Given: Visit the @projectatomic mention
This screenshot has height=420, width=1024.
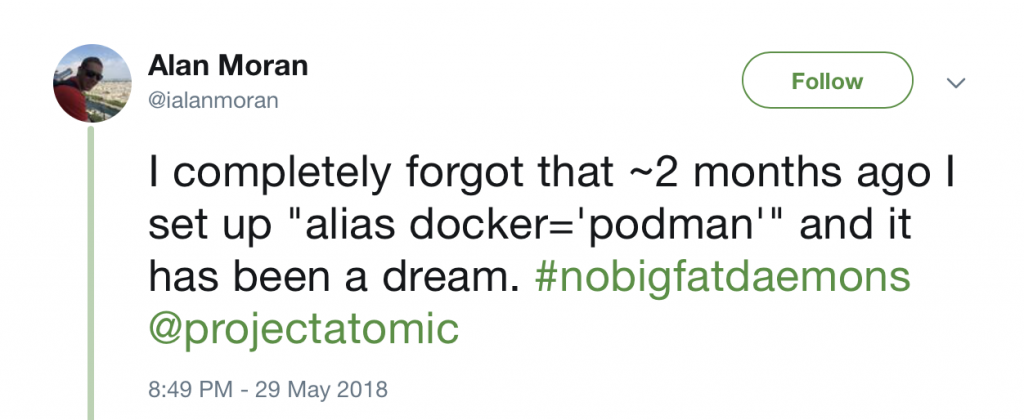Looking at the screenshot, I should [x=302, y=327].
